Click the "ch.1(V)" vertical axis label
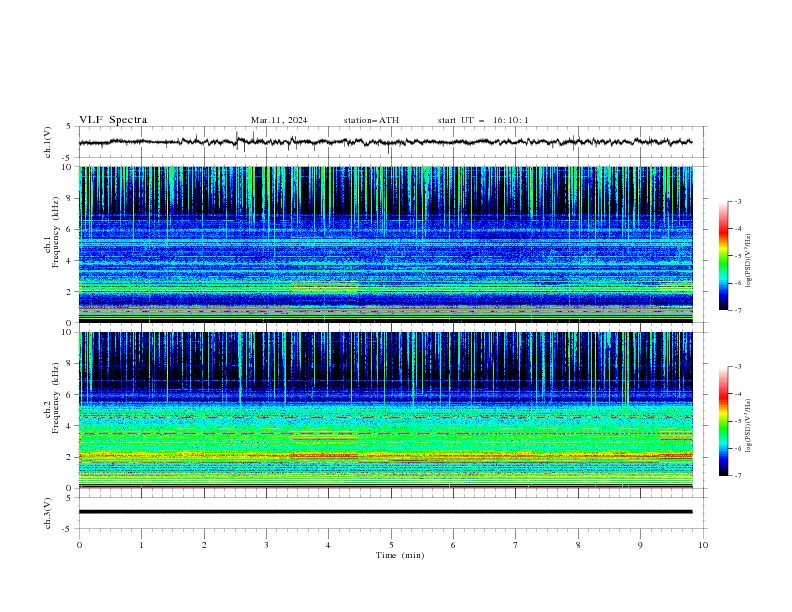 coord(47,142)
